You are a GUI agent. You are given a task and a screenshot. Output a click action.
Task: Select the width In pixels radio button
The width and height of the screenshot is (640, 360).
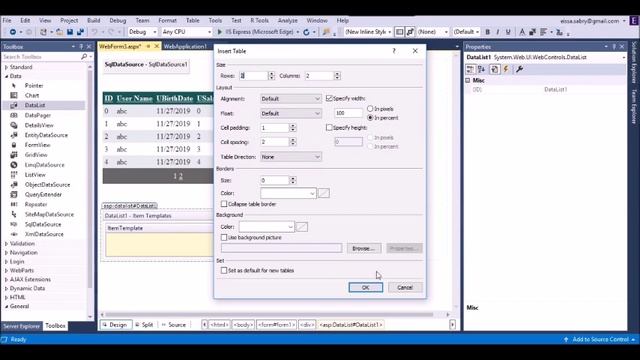[370, 109]
